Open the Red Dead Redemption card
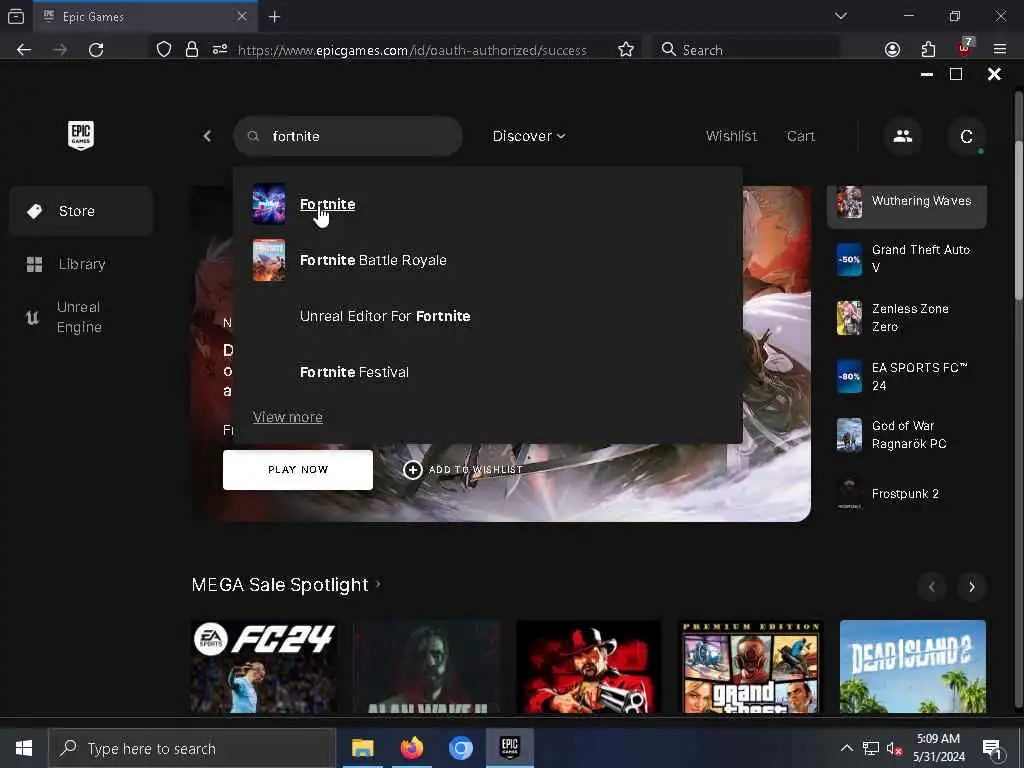Image resolution: width=1024 pixels, height=768 pixels. 588,666
